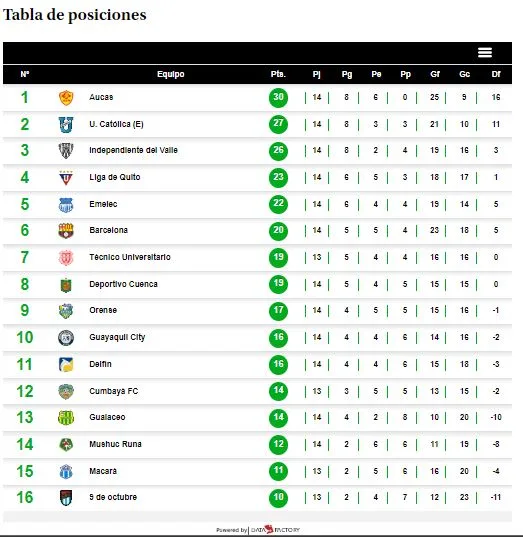This screenshot has width=523, height=537.
Task: Click the green 30 points badge for Aucas
Action: tap(278, 98)
